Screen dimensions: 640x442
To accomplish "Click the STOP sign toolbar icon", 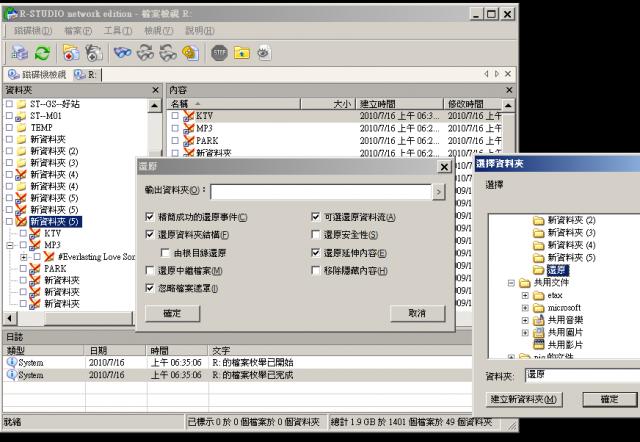I will pyautogui.click(x=220, y=53).
